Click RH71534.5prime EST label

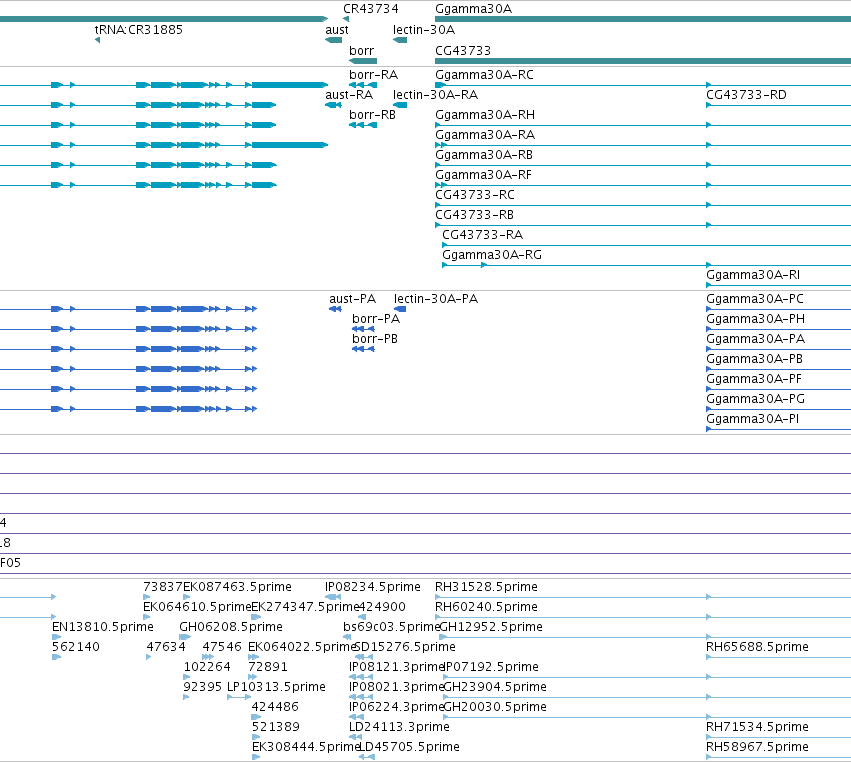click(757, 727)
